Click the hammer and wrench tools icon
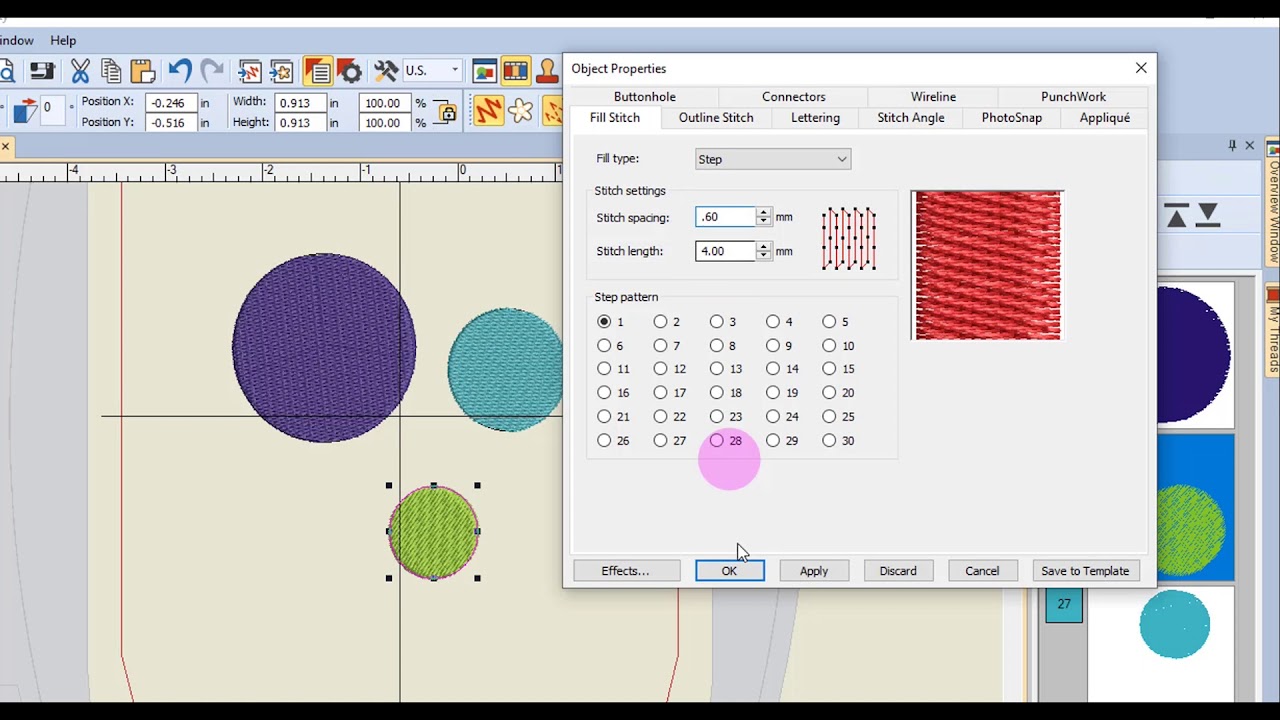Screen dimensions: 1280x720 click(386, 71)
